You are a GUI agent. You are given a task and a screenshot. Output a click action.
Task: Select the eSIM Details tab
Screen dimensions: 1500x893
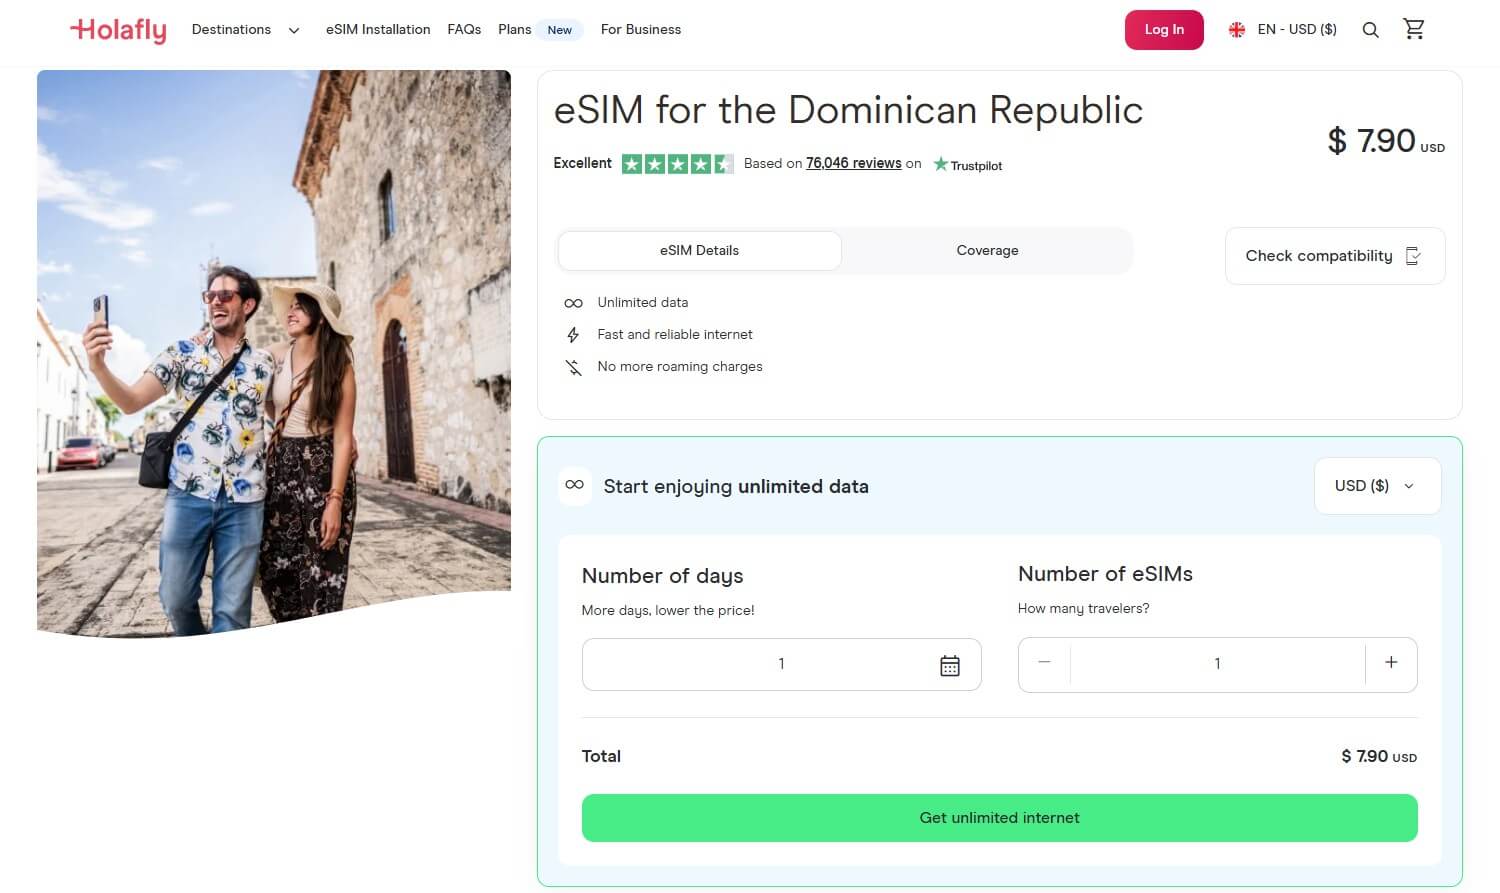point(699,251)
